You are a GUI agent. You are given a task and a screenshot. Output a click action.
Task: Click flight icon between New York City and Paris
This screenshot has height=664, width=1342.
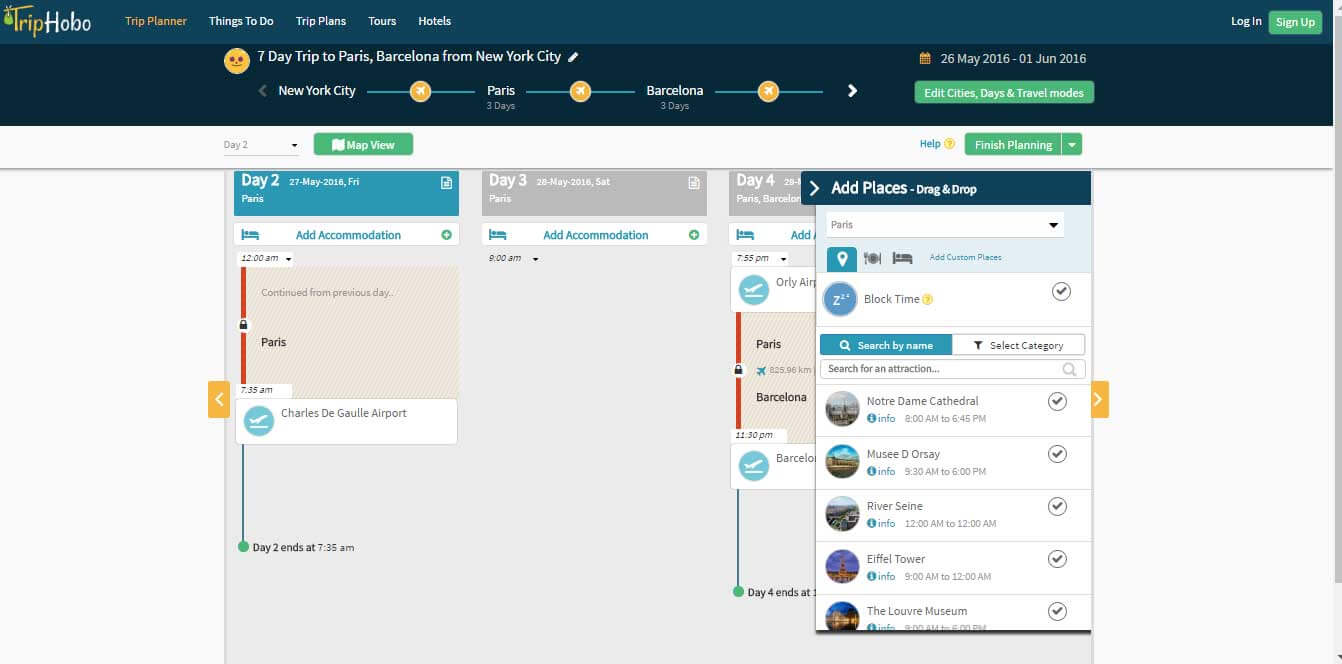pos(420,91)
